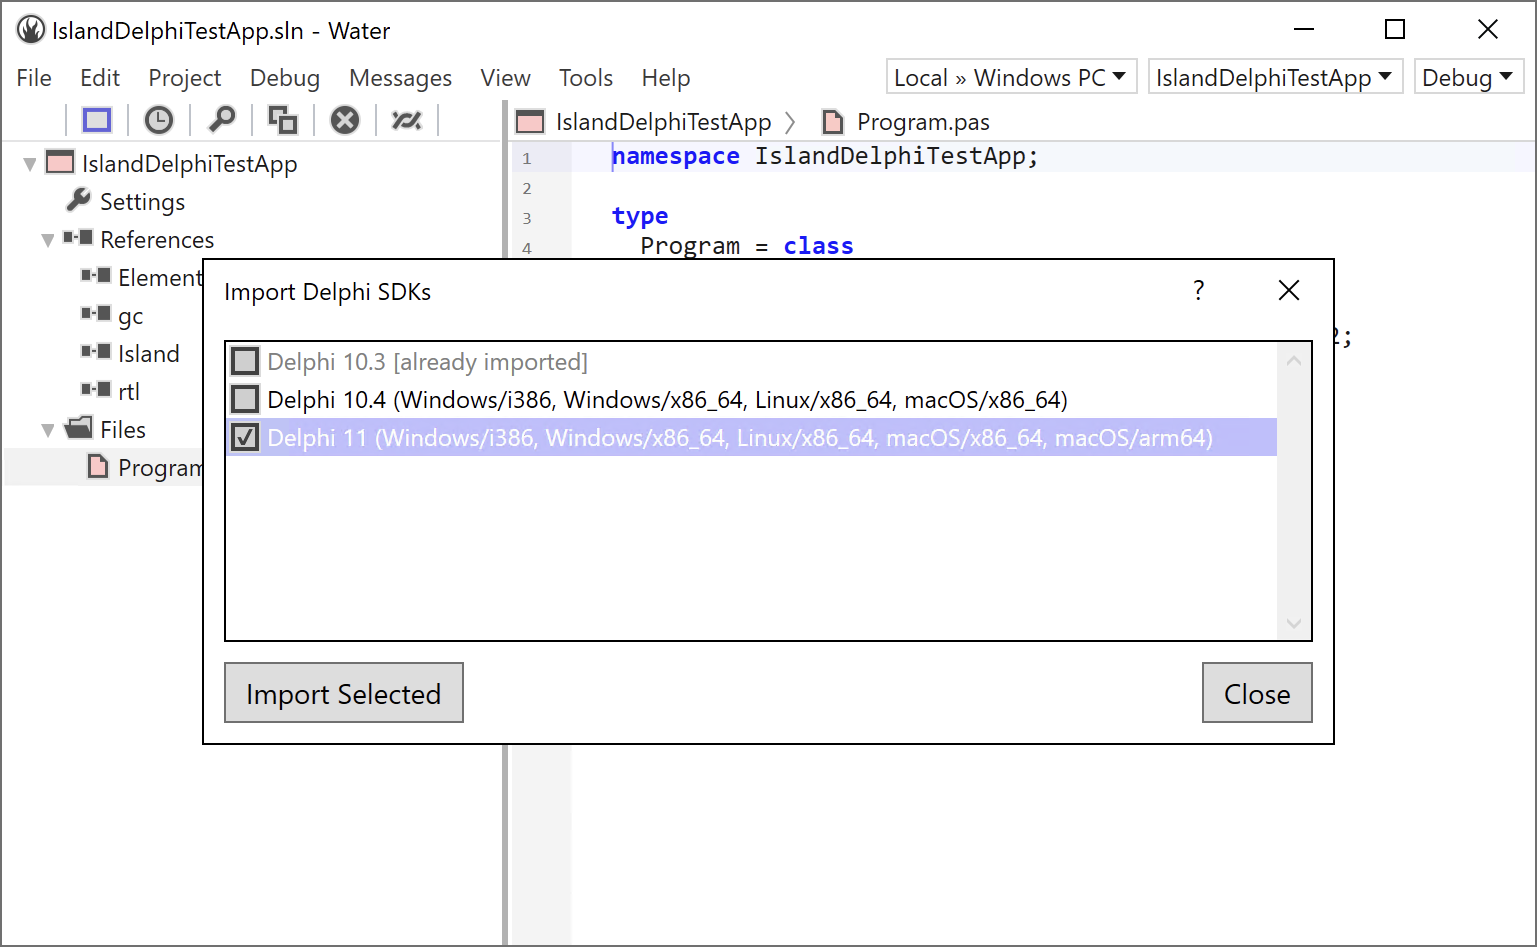The width and height of the screenshot is (1537, 947).
Task: Toggle the Delphi 10.3 already imported checkbox
Action: coord(245,361)
